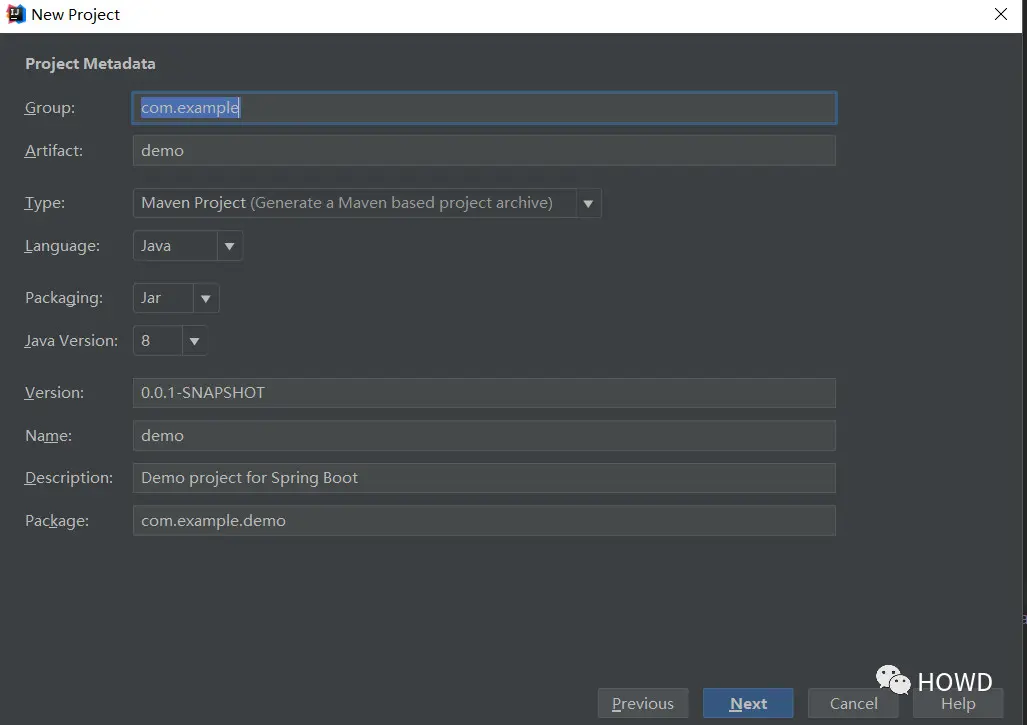Close the New Project dialog

[x=1000, y=14]
